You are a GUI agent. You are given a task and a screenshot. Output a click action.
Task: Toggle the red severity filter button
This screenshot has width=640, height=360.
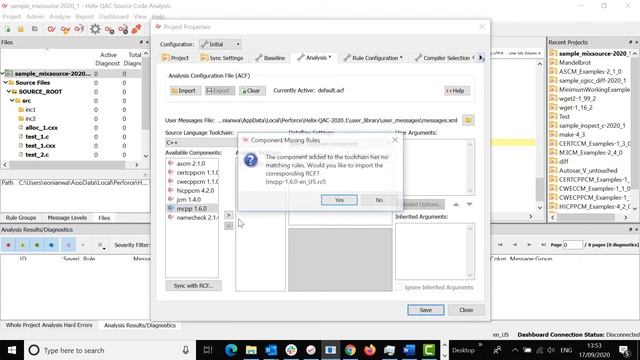[8, 245]
